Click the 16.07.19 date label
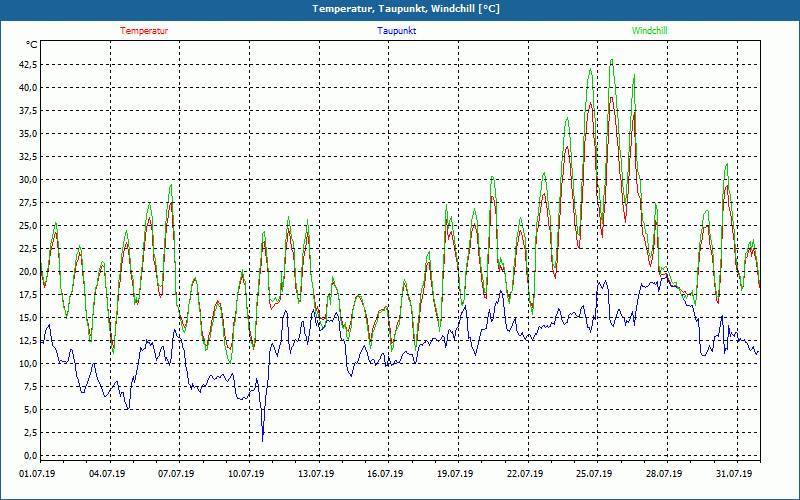Screen dimensions: 800x500 (x=385, y=473)
